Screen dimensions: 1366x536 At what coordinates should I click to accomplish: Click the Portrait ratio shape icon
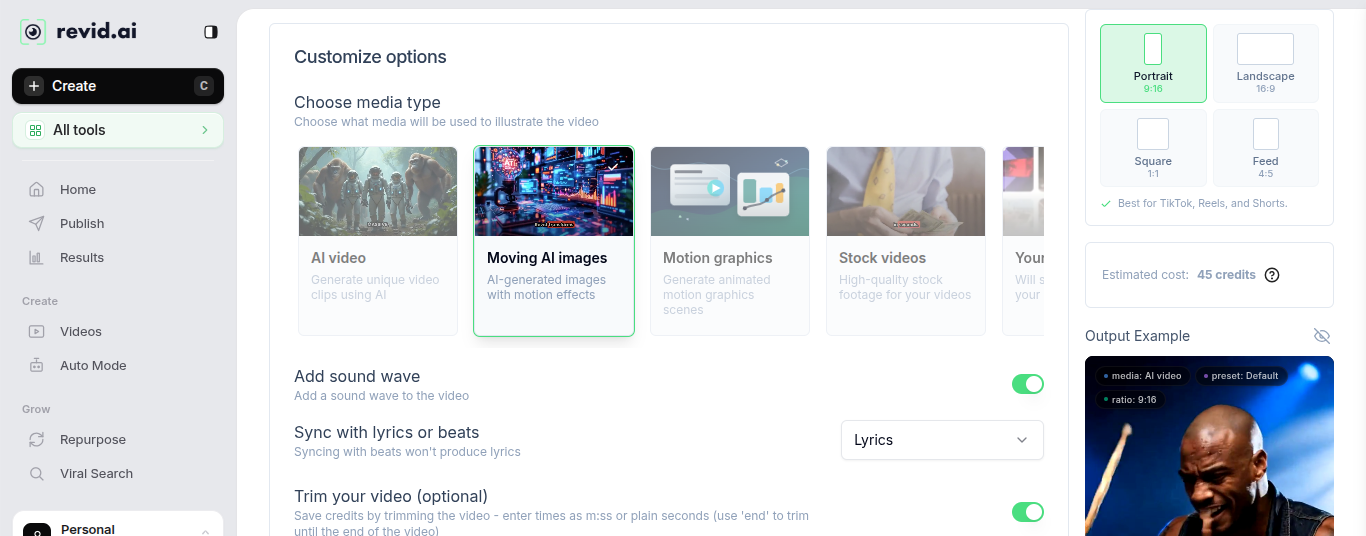[1153, 49]
